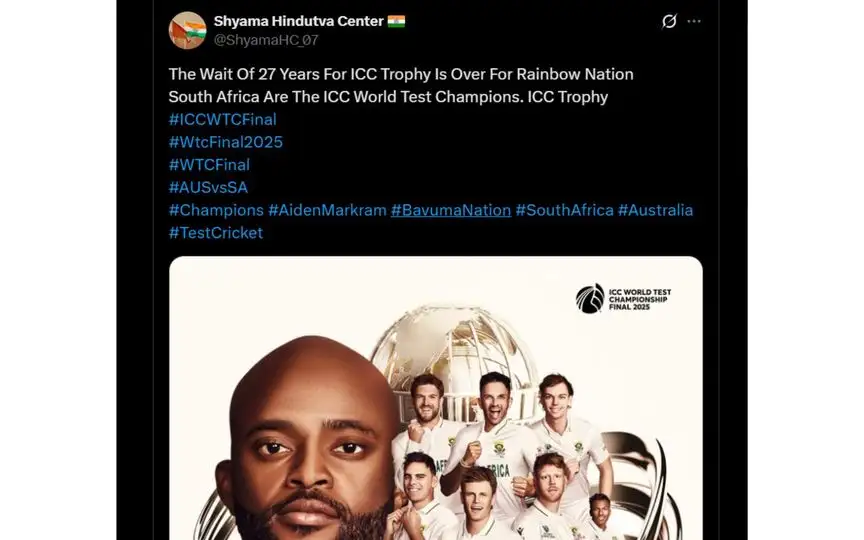Open the Shyama Hindutva Center display name
The height and width of the screenshot is (540, 864).
298,21
